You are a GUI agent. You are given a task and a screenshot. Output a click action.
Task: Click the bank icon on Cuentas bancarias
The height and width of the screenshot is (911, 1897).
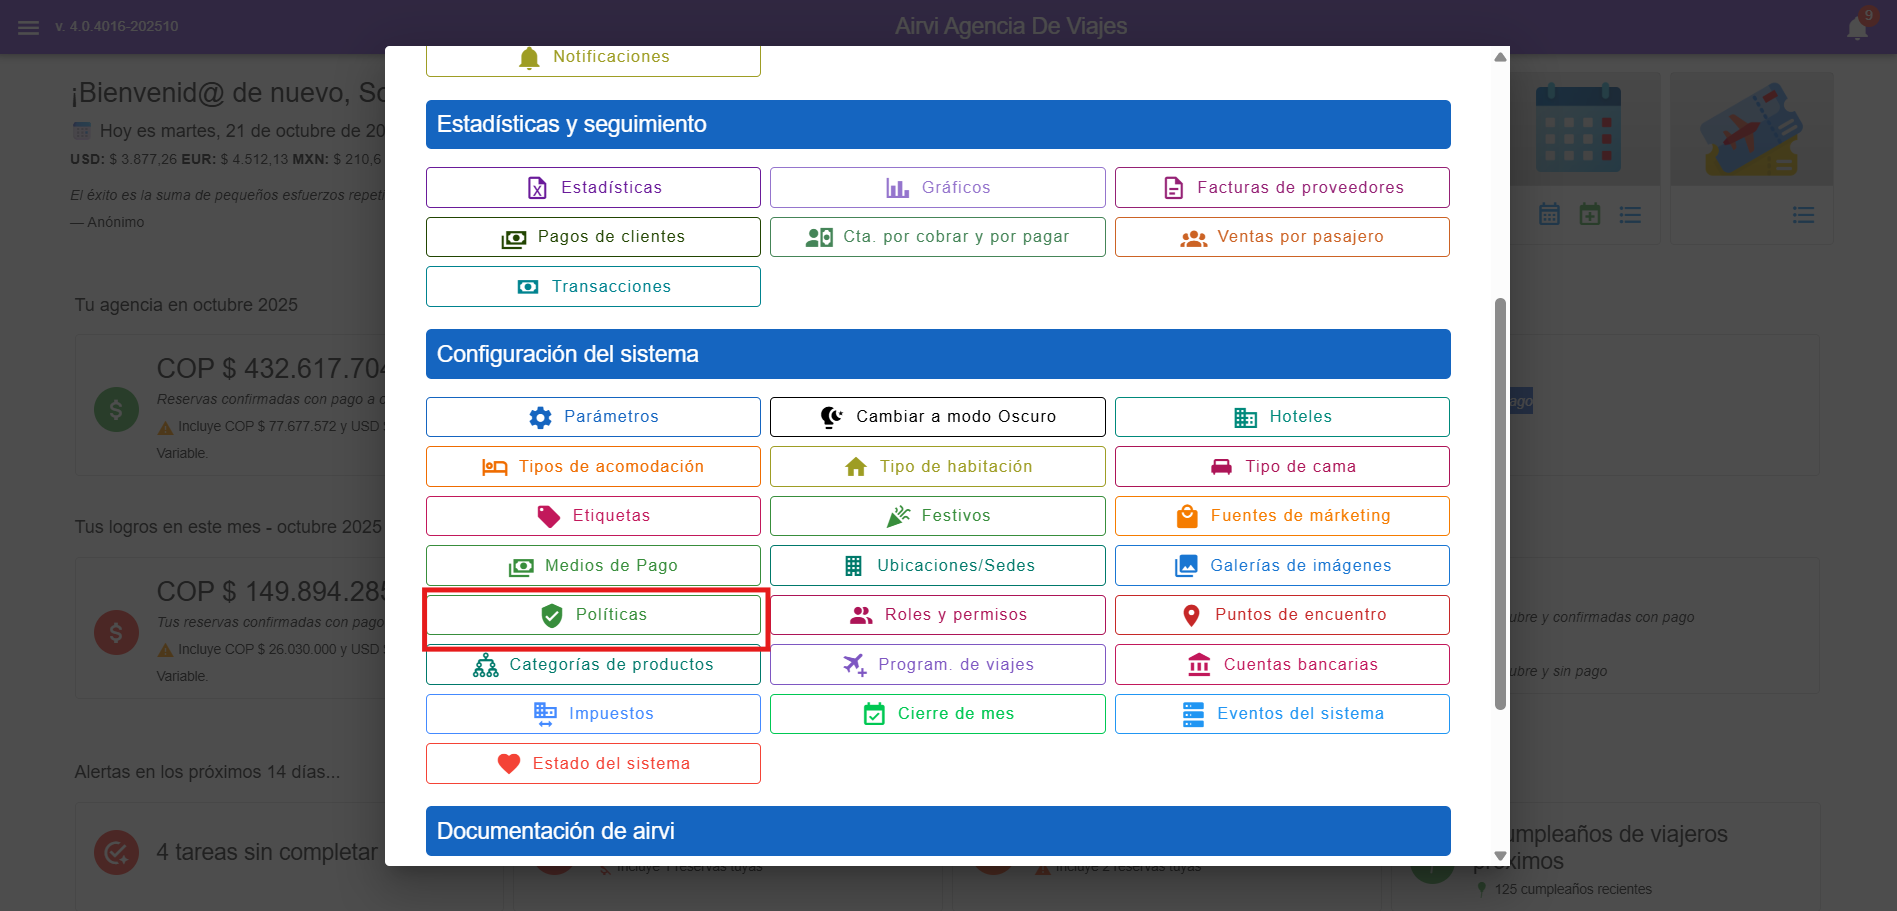click(1199, 665)
